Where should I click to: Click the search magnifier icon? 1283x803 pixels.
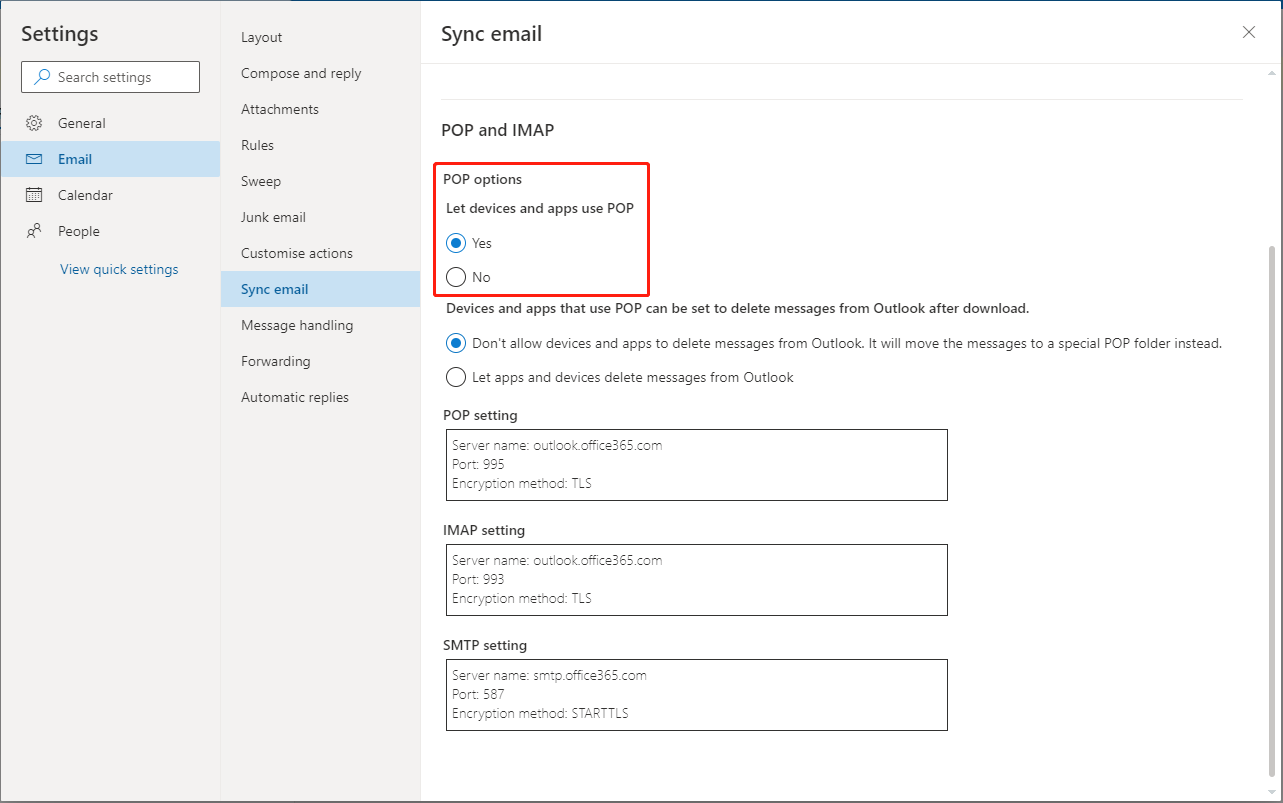(x=42, y=77)
